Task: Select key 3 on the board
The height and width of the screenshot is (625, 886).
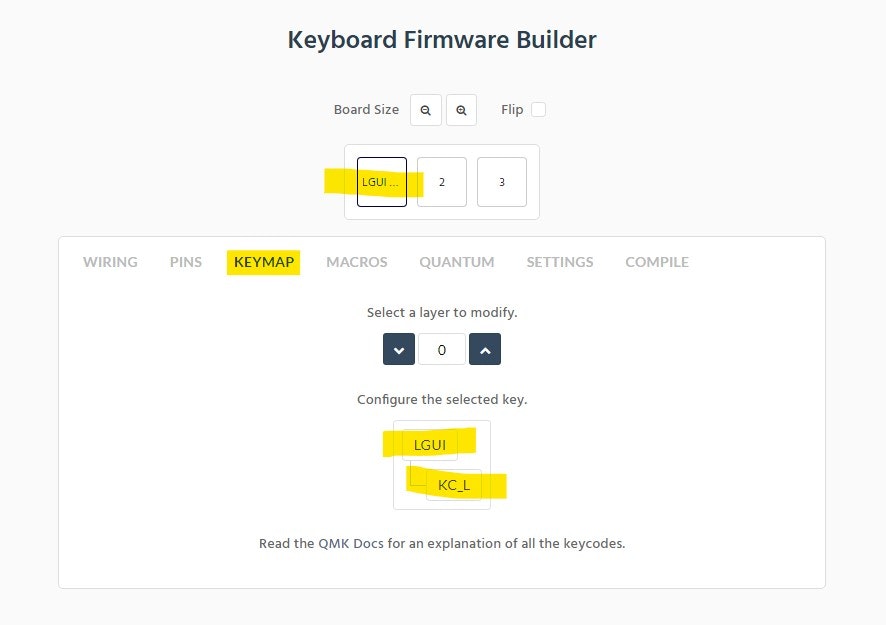Action: coord(502,182)
